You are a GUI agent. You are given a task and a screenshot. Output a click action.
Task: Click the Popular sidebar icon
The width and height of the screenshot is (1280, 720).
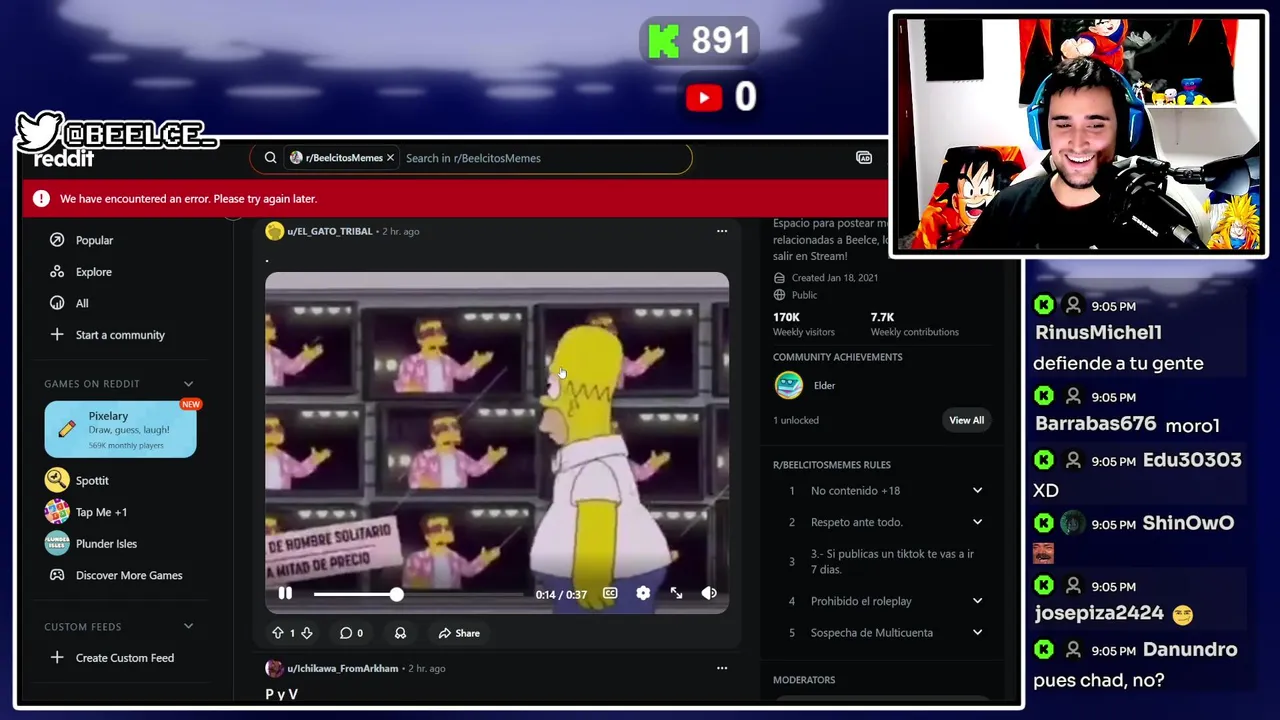coord(57,240)
